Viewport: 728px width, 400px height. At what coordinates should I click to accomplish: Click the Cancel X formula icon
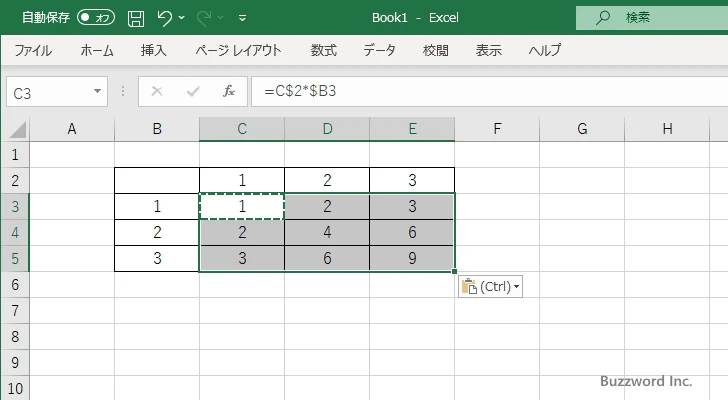157,91
